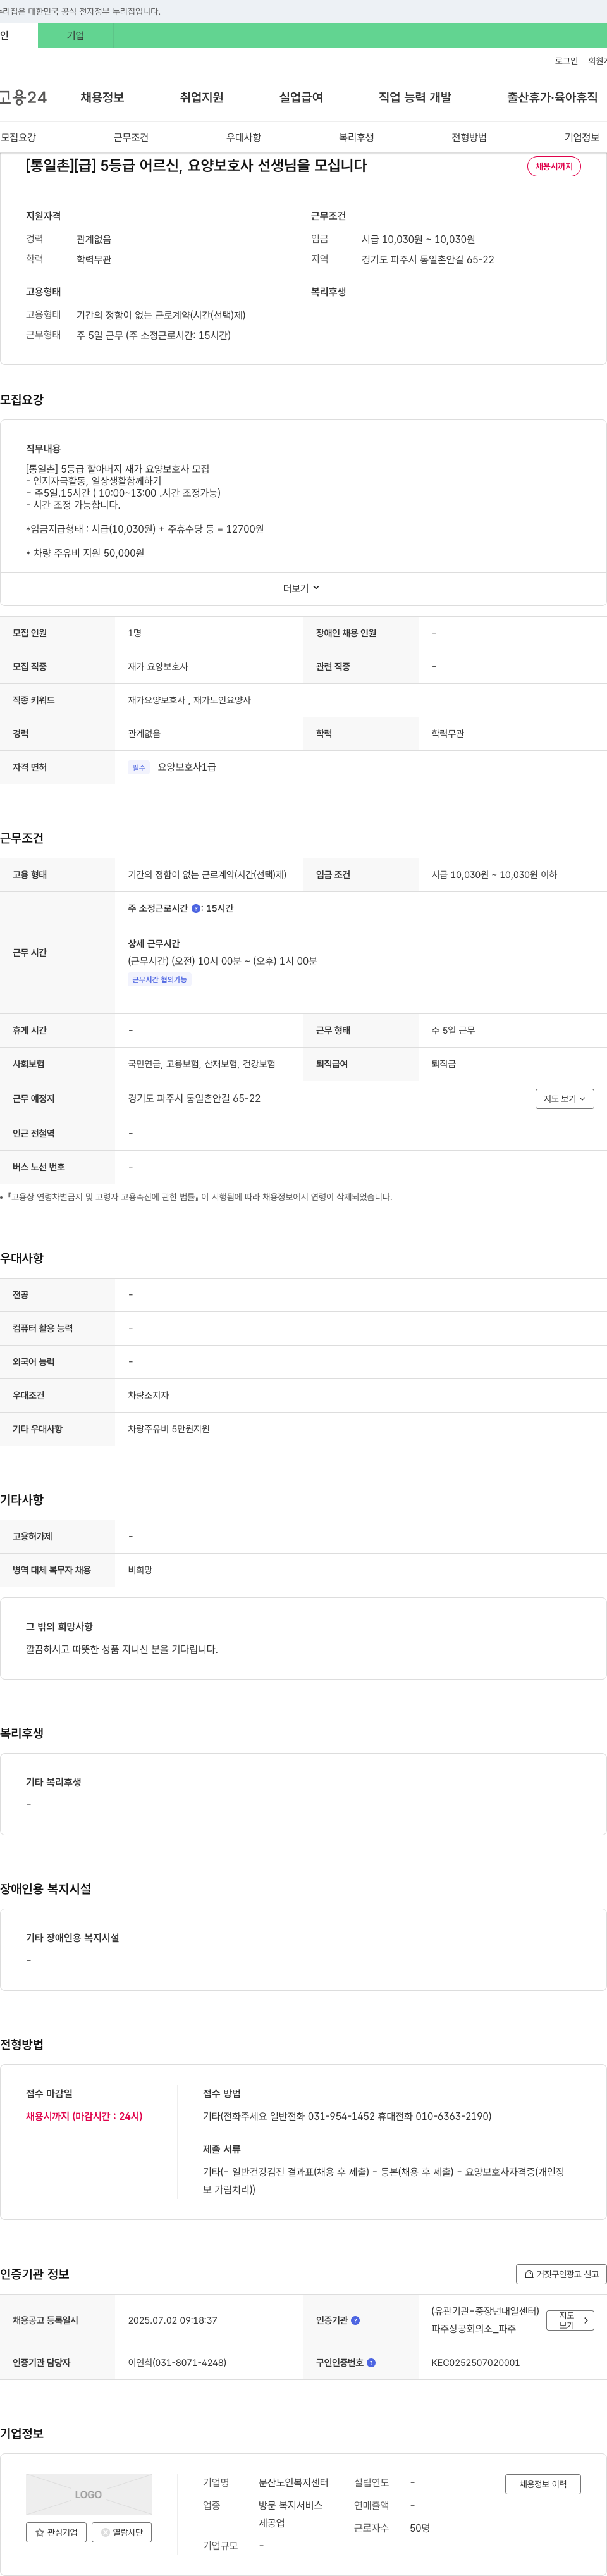This screenshot has width=607, height=2576.
Task: Click the 채용시까지 status badge
Action: 554,166
